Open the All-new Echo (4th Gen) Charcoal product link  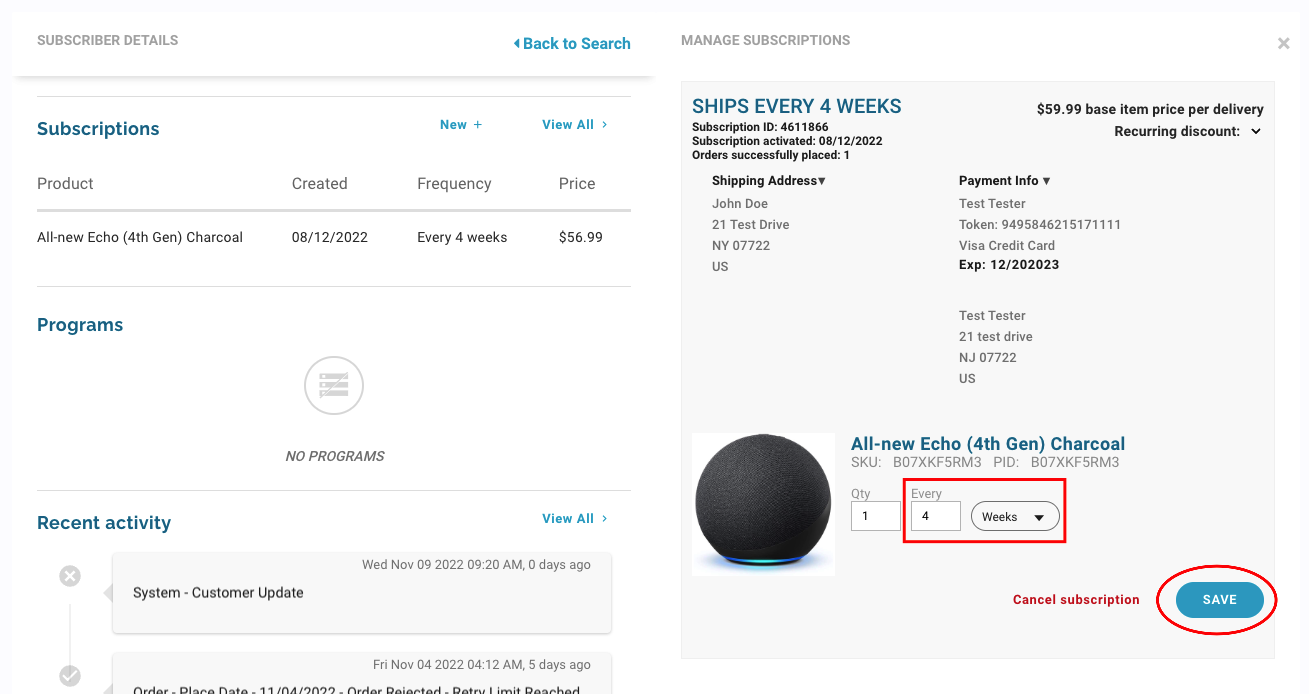point(988,443)
